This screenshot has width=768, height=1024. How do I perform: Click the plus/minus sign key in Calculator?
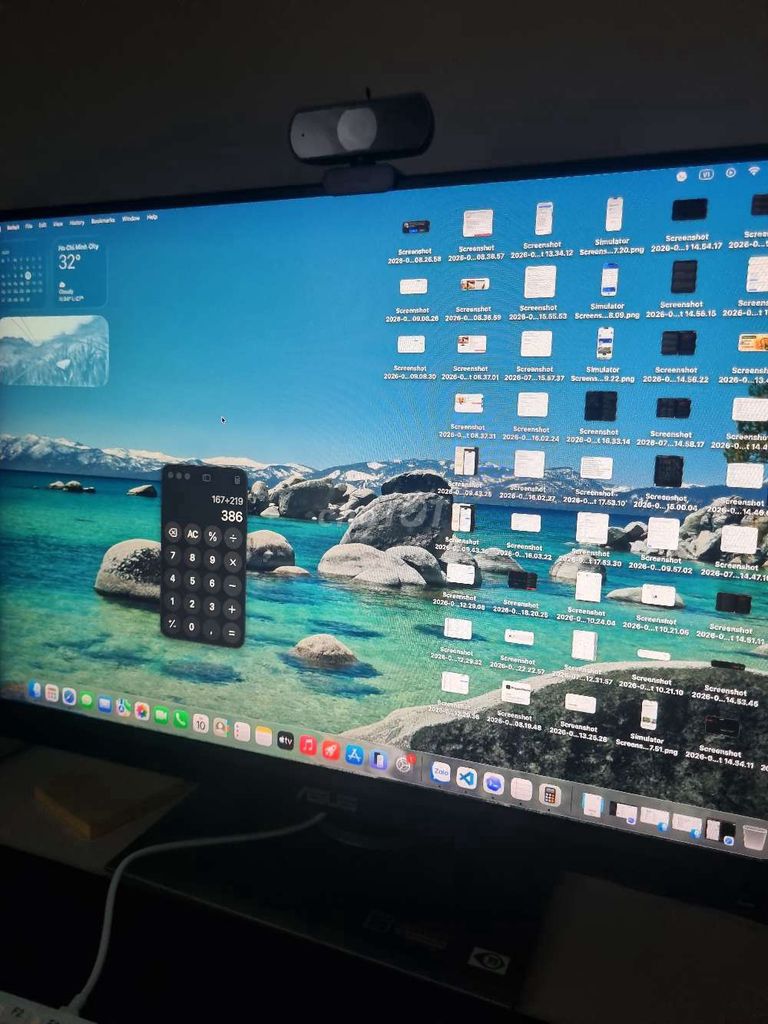[x=172, y=624]
